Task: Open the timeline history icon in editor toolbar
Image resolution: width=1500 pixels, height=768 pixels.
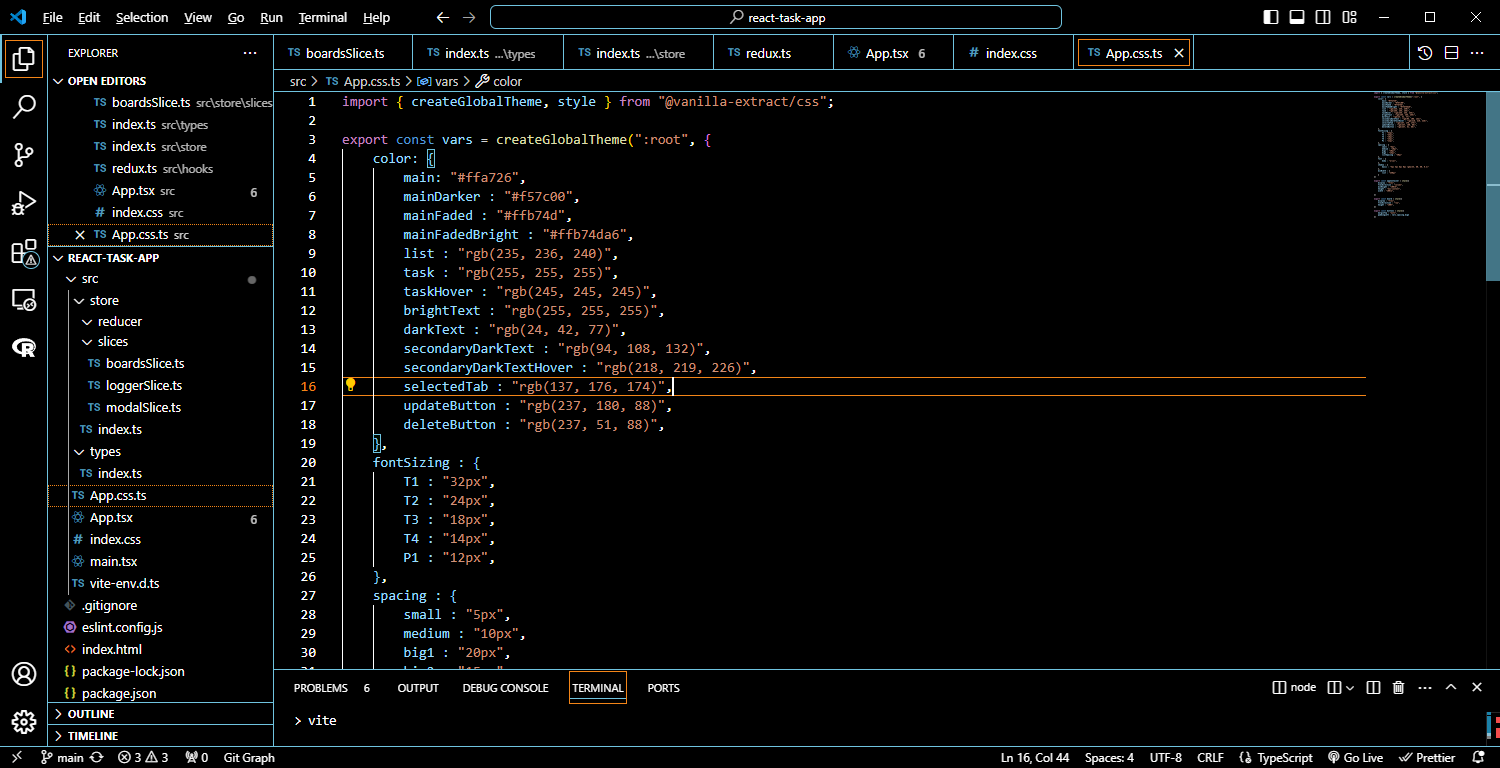Action: point(1425,53)
